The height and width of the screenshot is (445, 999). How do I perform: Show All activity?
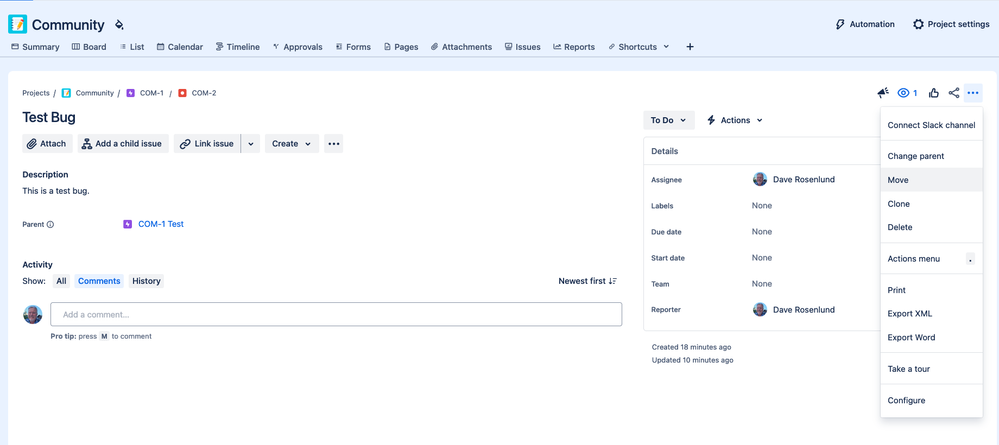pyautogui.click(x=61, y=281)
